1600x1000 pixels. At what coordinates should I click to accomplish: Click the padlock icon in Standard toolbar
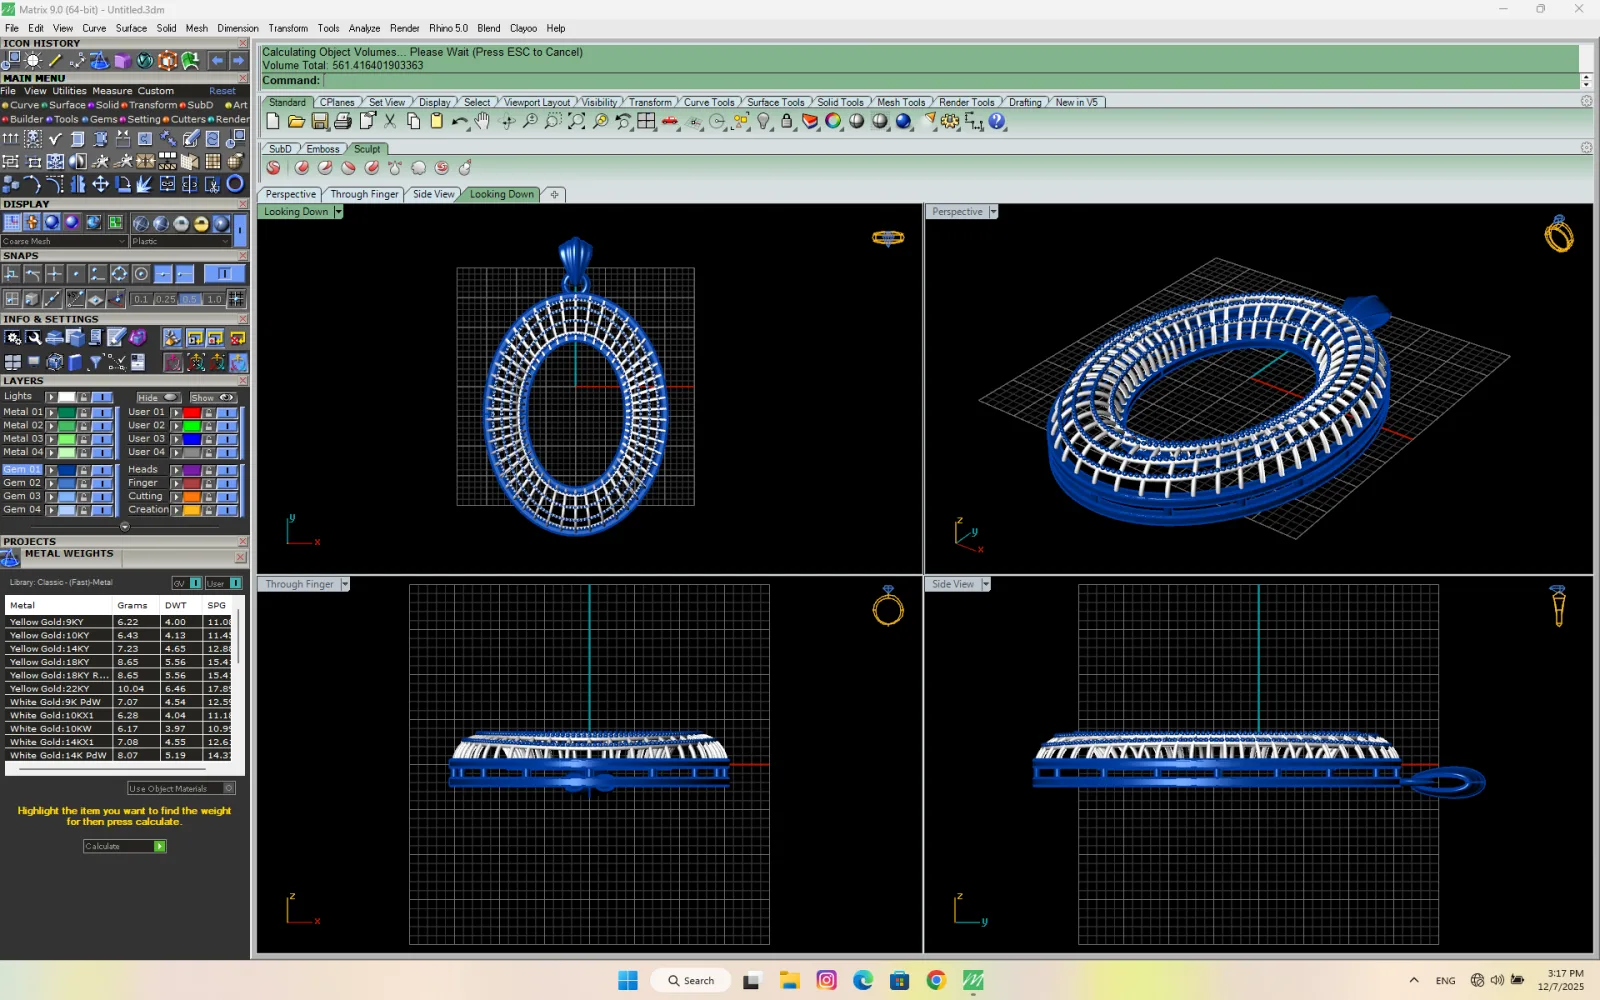787,121
